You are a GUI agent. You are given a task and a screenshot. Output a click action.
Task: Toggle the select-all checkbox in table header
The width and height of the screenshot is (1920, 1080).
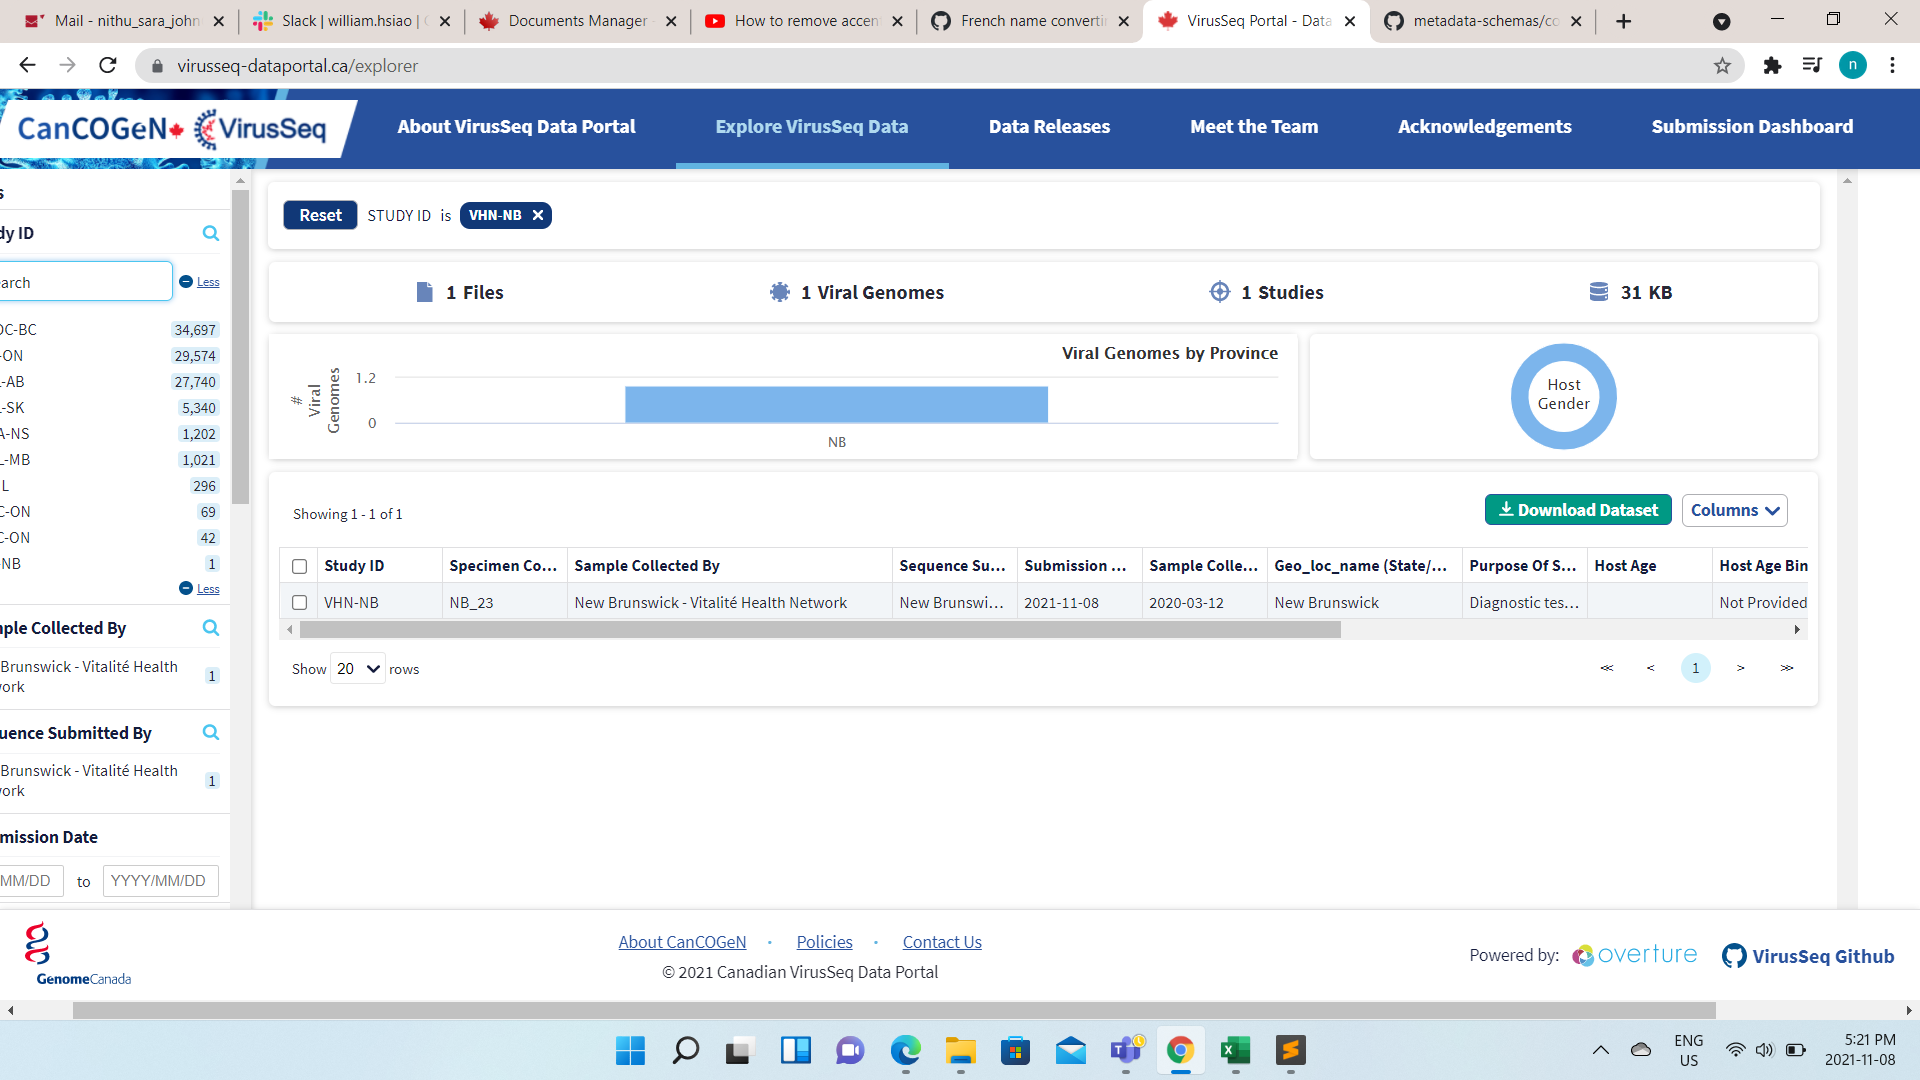299,565
